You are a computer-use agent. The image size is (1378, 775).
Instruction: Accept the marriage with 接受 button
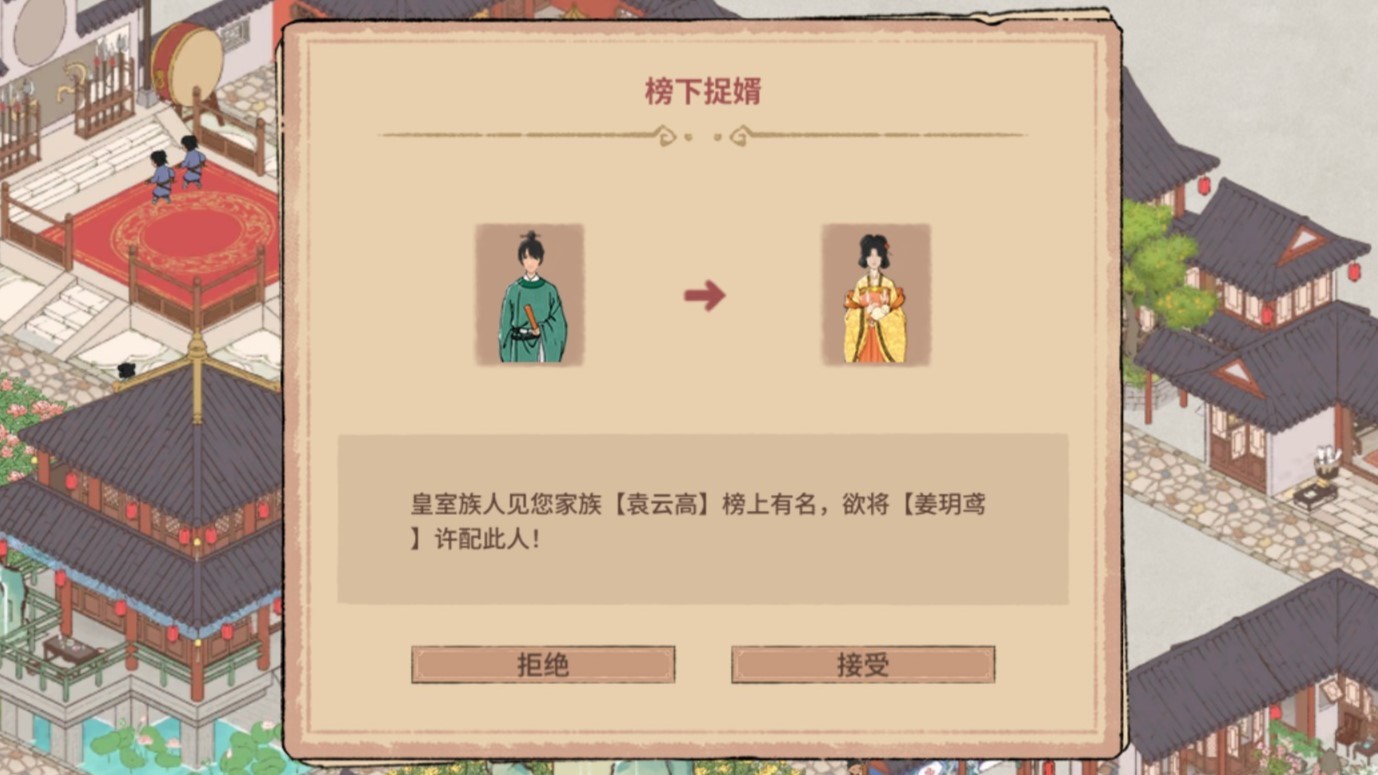pos(863,664)
